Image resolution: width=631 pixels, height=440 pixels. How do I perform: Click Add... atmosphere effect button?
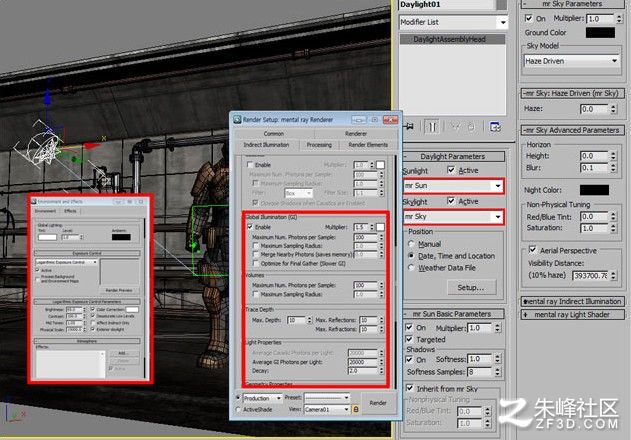(x=123, y=353)
